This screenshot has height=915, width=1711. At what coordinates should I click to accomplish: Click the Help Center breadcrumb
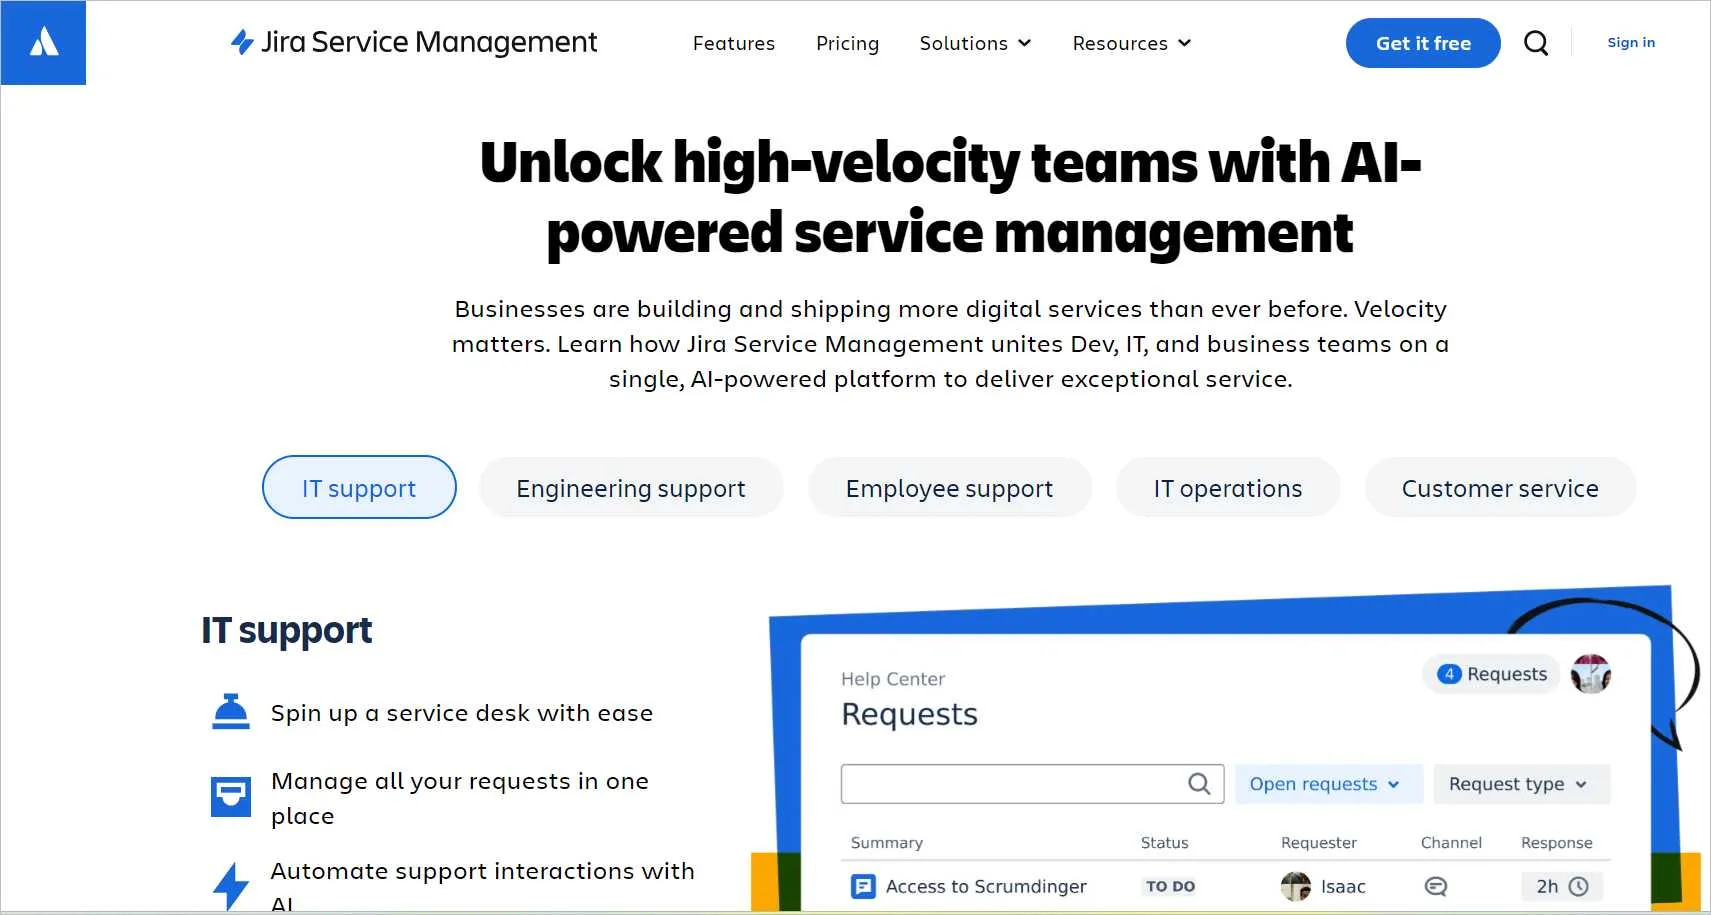pyautogui.click(x=893, y=679)
